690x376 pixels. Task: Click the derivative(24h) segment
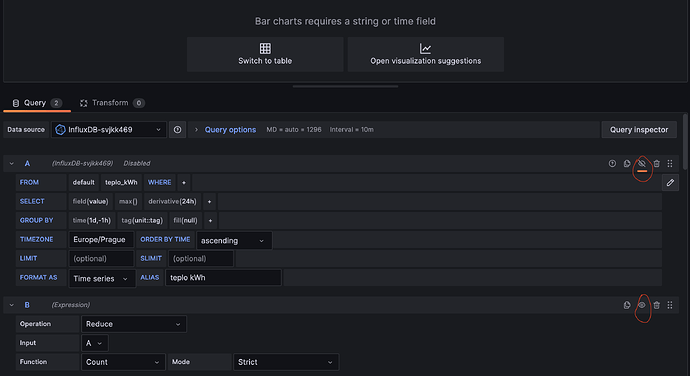[x=172, y=201]
